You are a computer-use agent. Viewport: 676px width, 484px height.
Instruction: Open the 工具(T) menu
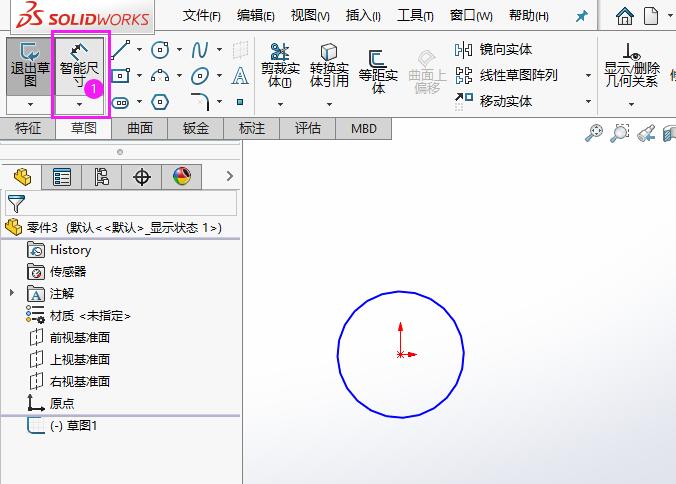(415, 16)
